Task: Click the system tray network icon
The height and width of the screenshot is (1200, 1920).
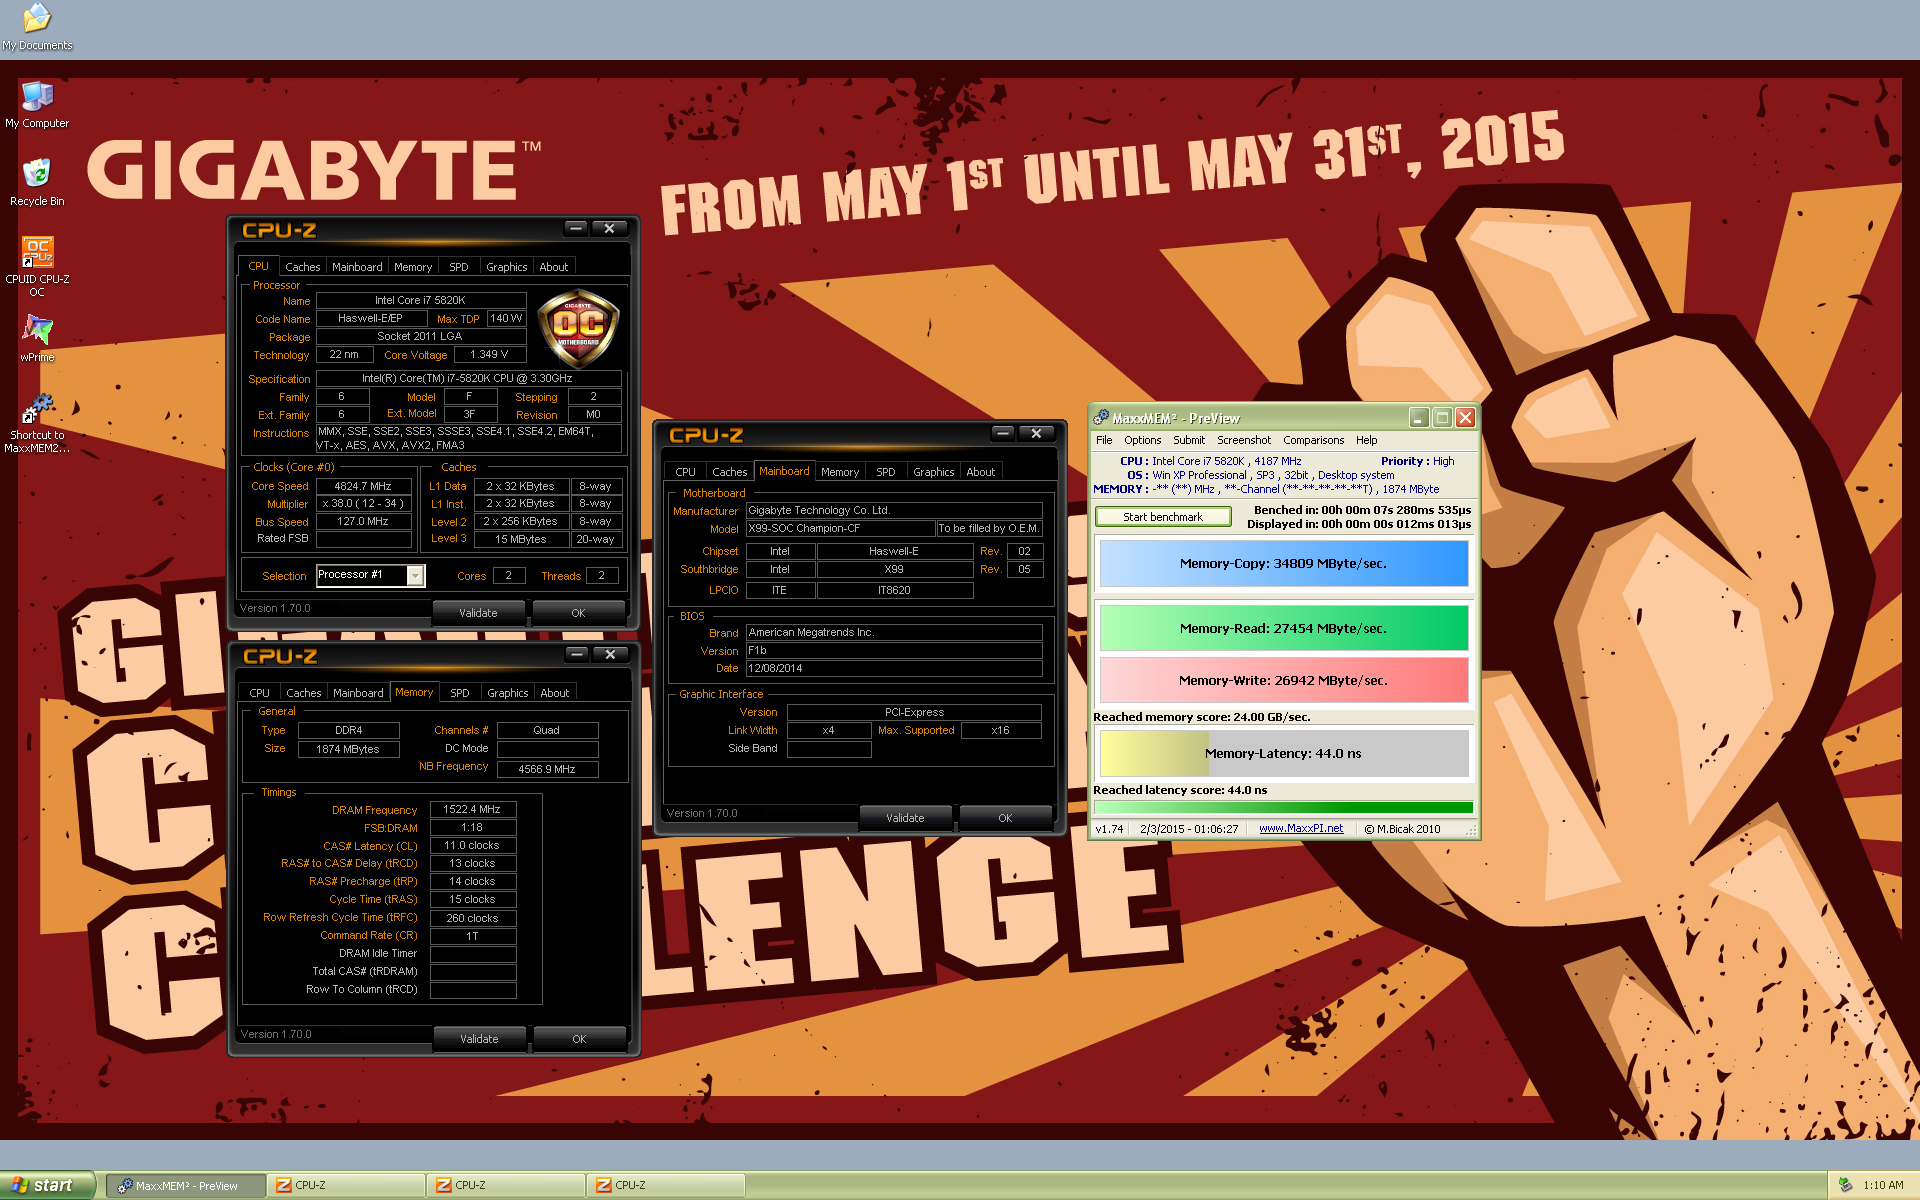Action: pos(1845,1185)
